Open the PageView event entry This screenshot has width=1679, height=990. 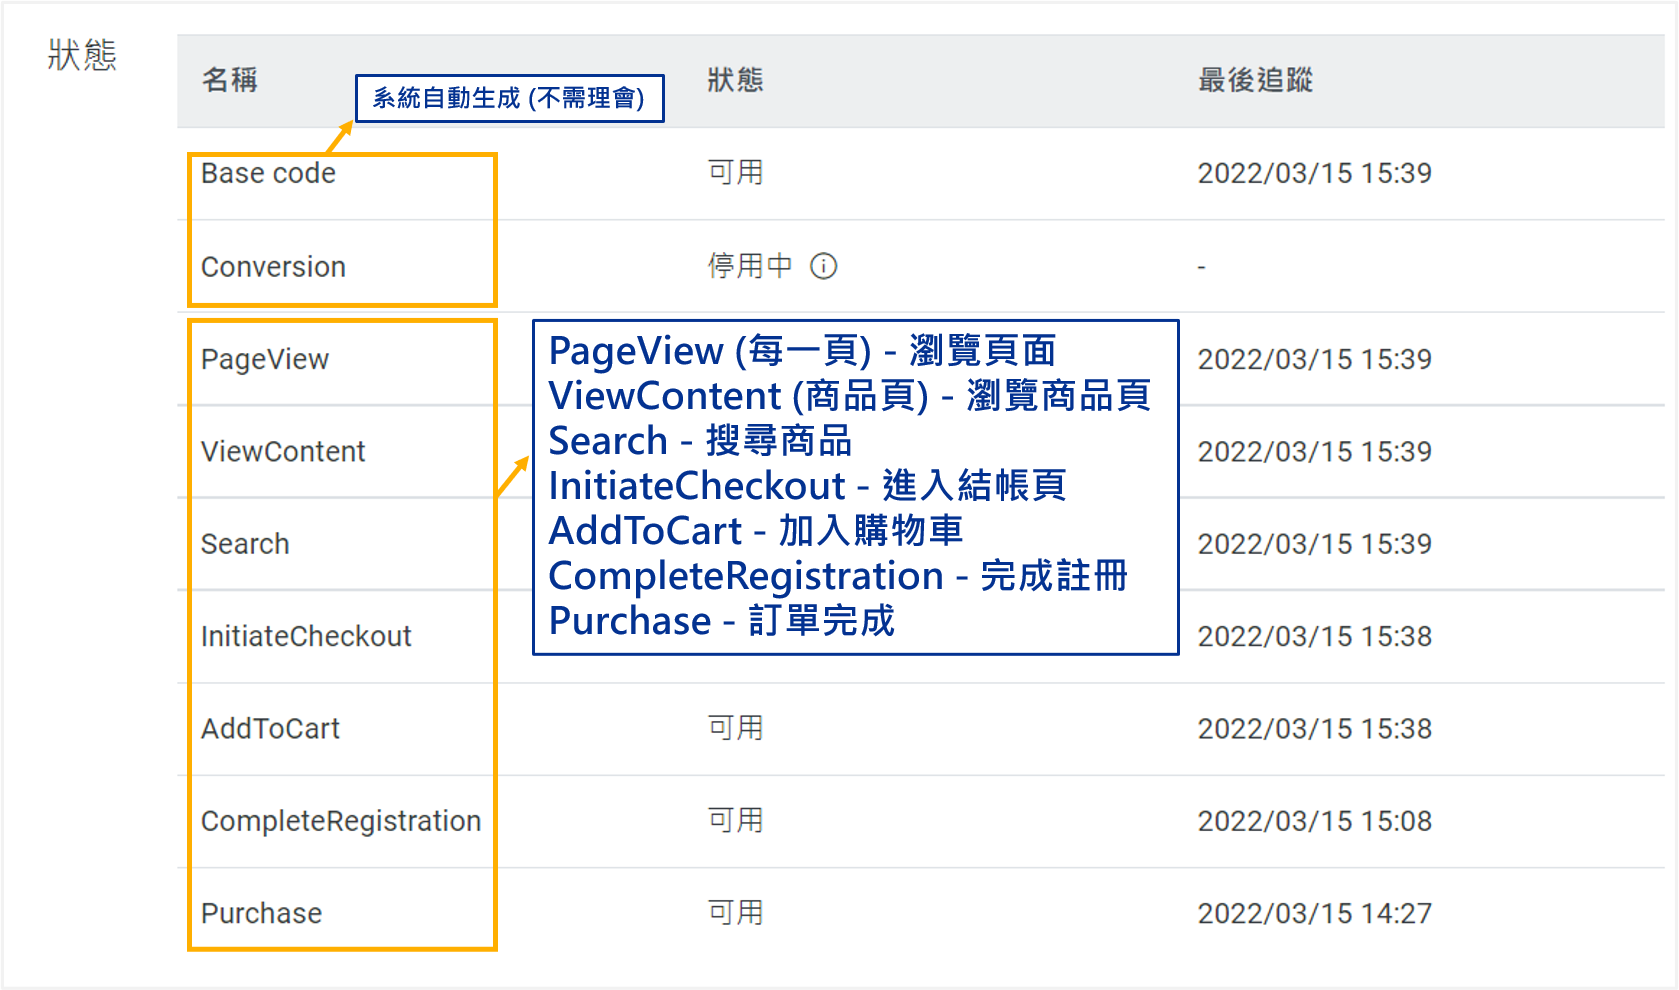coord(265,359)
